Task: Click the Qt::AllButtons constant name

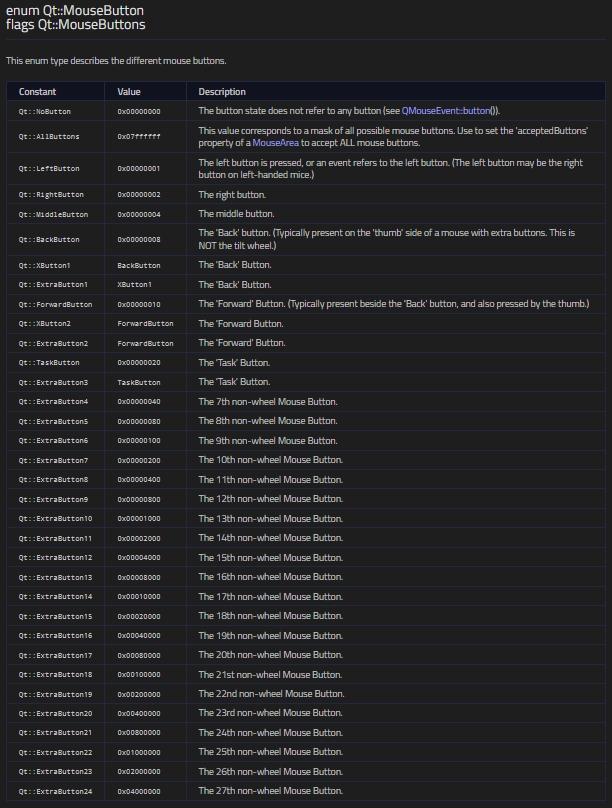Action: [x=48, y=137]
